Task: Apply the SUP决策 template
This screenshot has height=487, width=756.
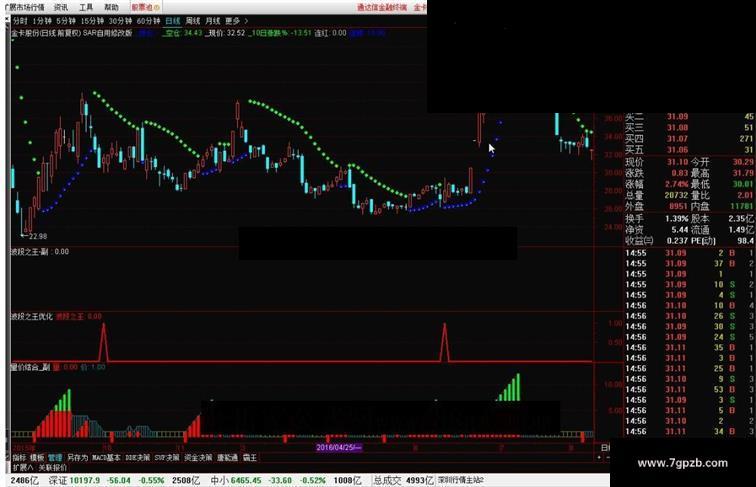Action: click(x=167, y=458)
